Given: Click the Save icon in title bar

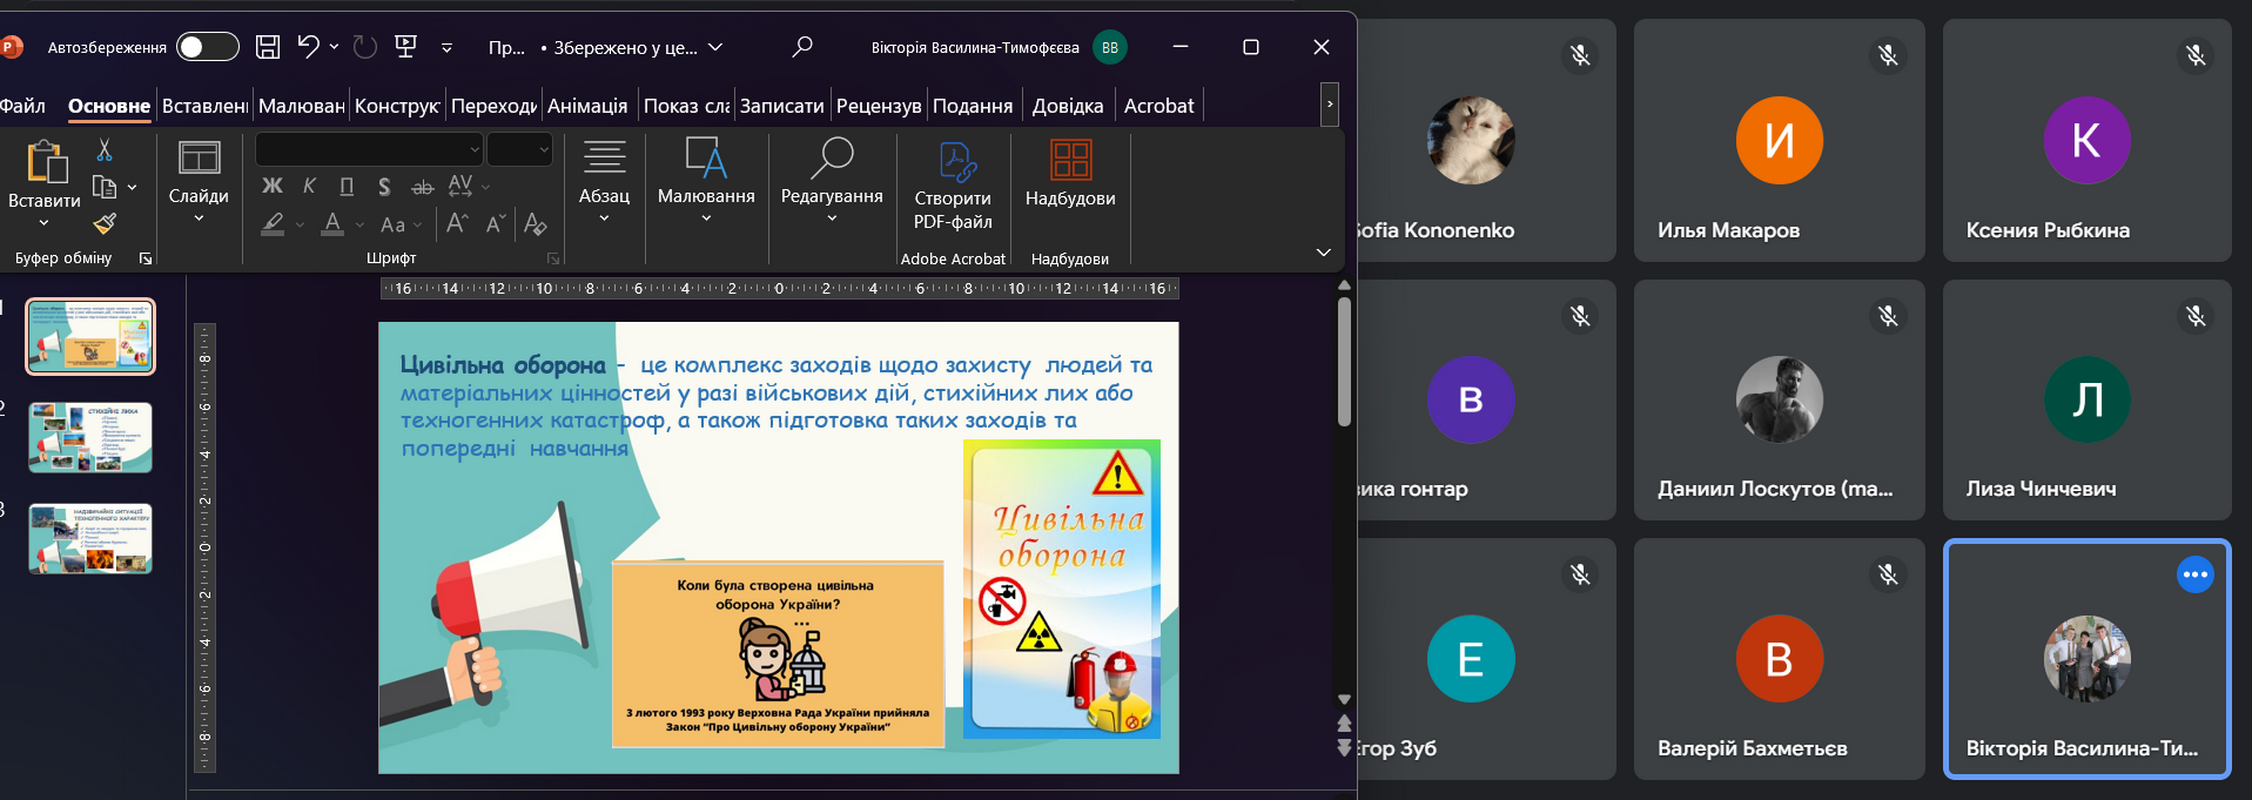Looking at the screenshot, I should point(267,47).
